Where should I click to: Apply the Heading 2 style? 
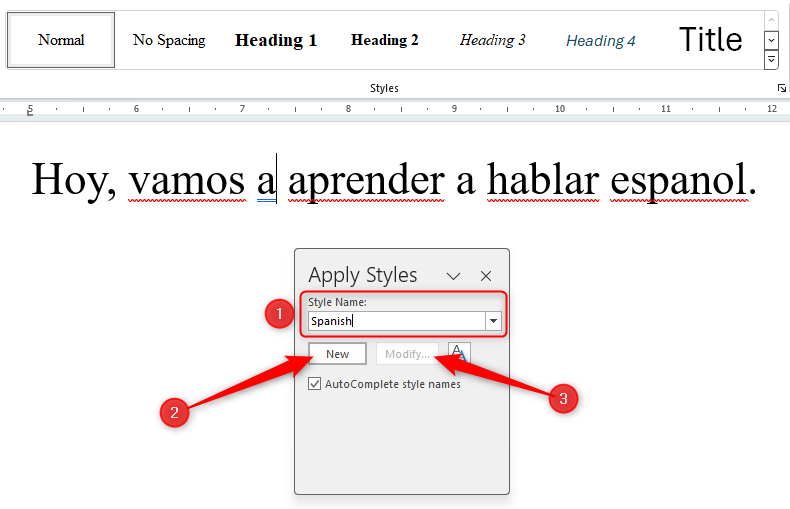[x=384, y=40]
